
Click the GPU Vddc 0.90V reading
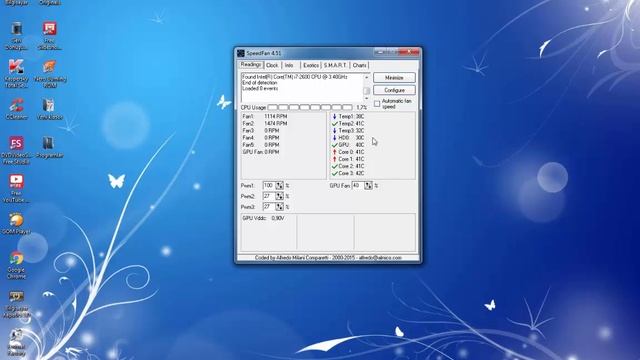(x=263, y=218)
